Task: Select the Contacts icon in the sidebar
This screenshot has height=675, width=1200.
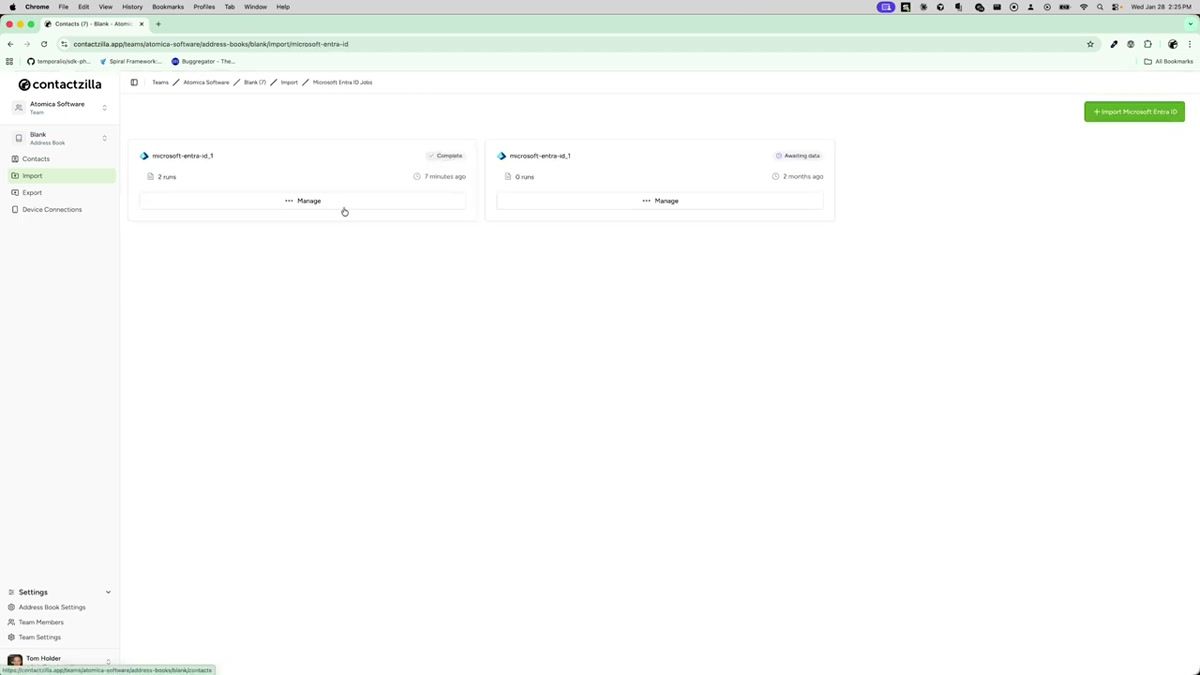Action: tap(14, 158)
